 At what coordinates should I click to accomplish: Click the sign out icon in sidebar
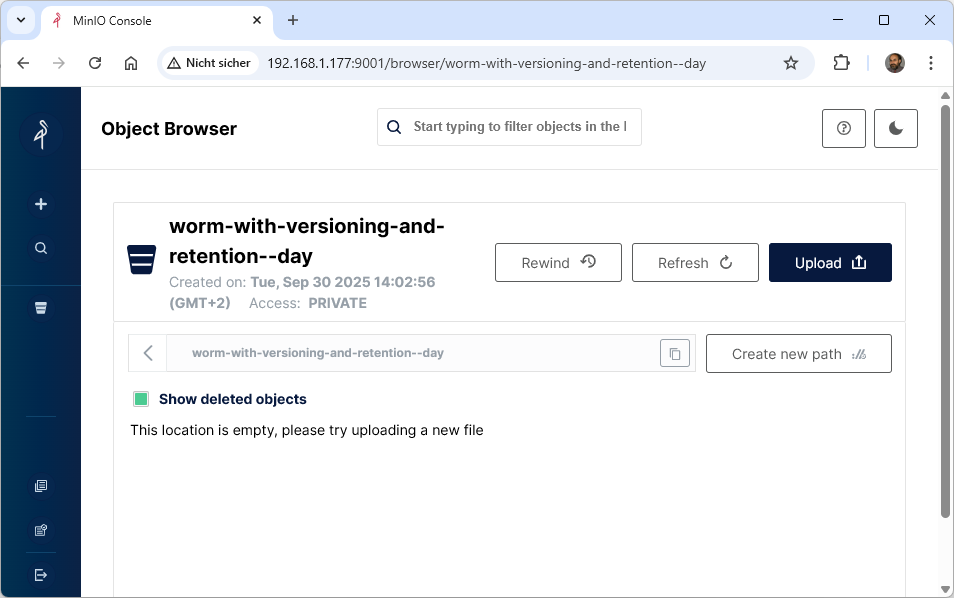pos(41,575)
